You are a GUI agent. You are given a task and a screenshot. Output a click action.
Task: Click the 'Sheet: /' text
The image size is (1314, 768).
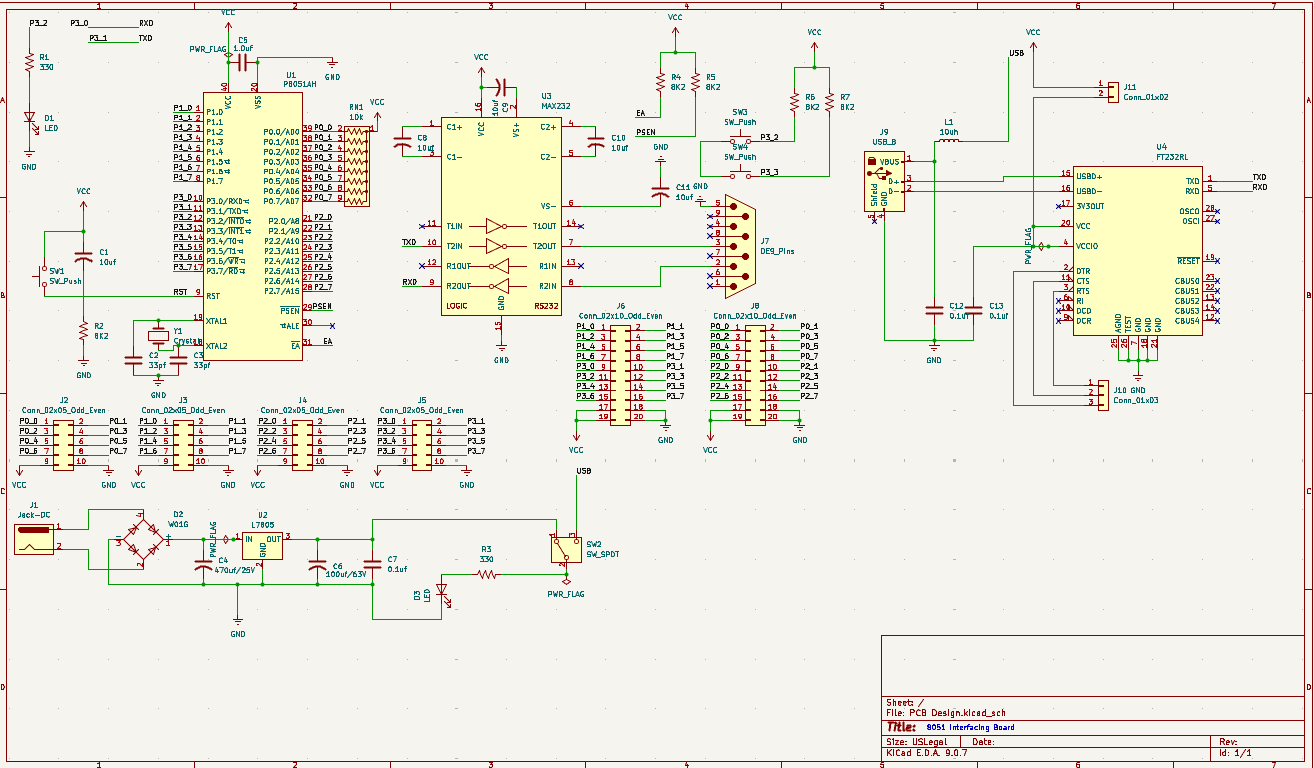[905, 702]
